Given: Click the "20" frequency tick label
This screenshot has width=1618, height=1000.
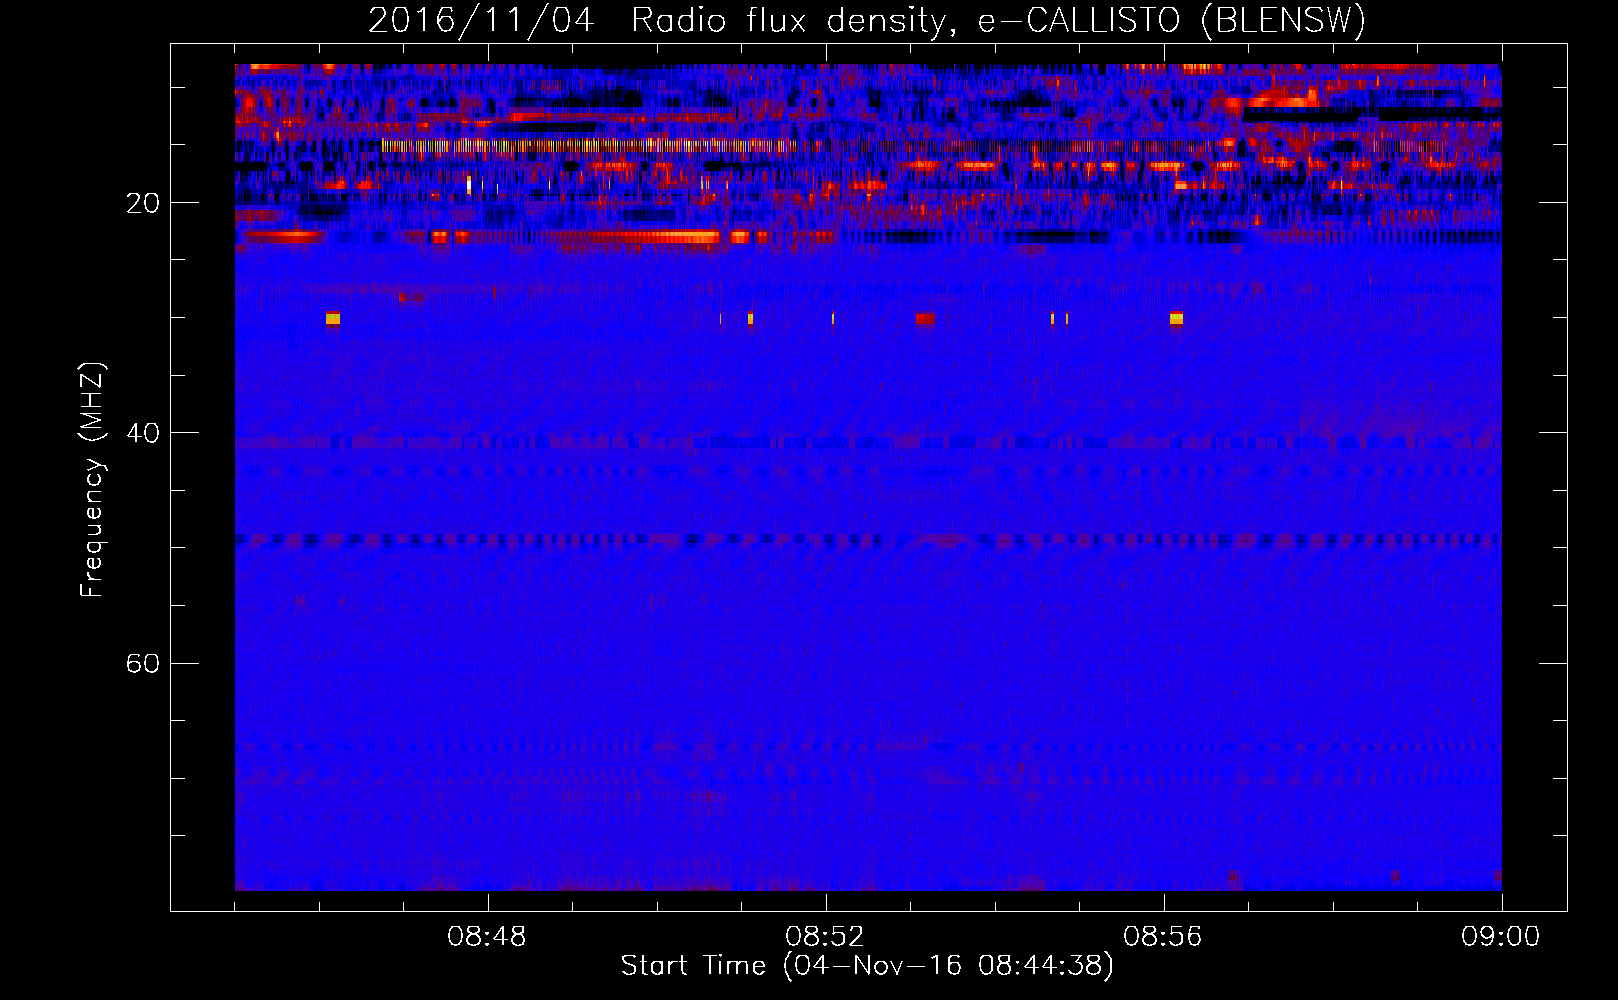Looking at the screenshot, I should point(143,203).
